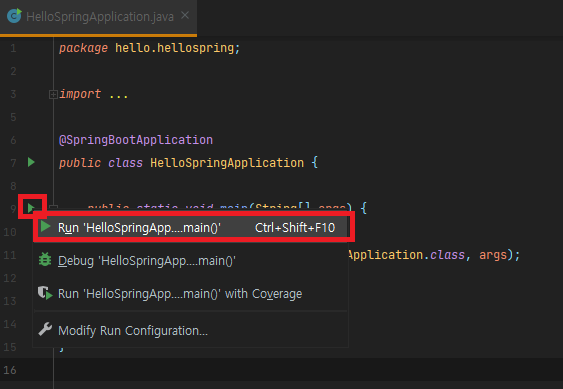Click the 'package' keyword on line 1

pos(83,48)
